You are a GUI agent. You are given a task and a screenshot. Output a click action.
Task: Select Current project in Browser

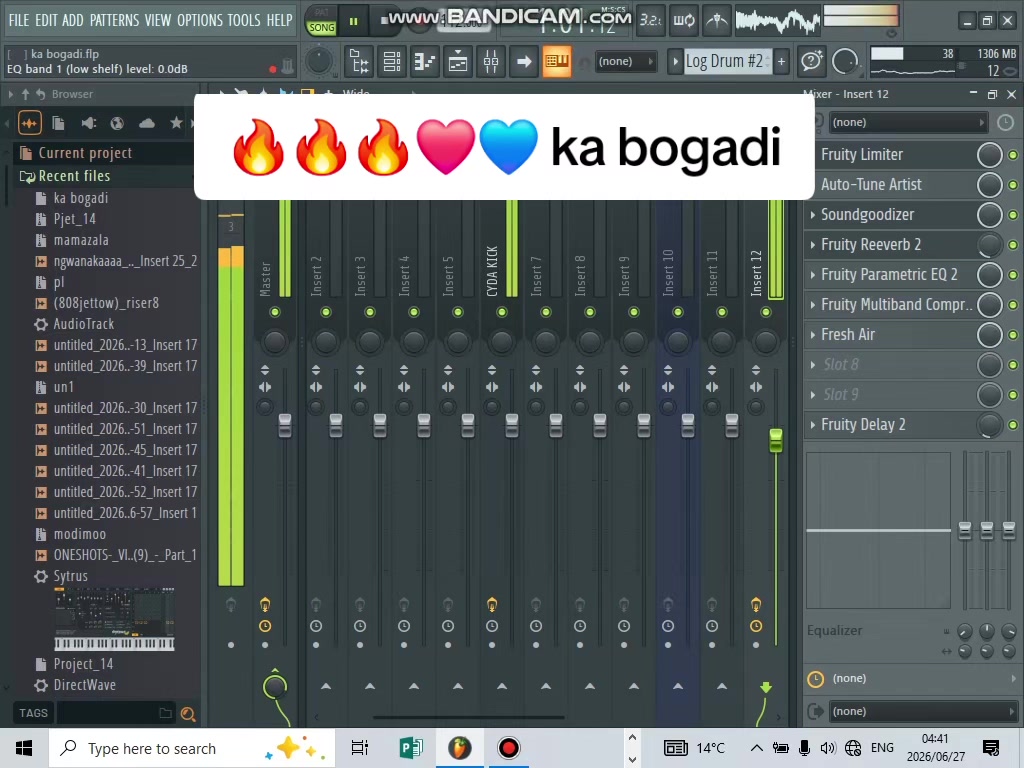click(x=106, y=153)
